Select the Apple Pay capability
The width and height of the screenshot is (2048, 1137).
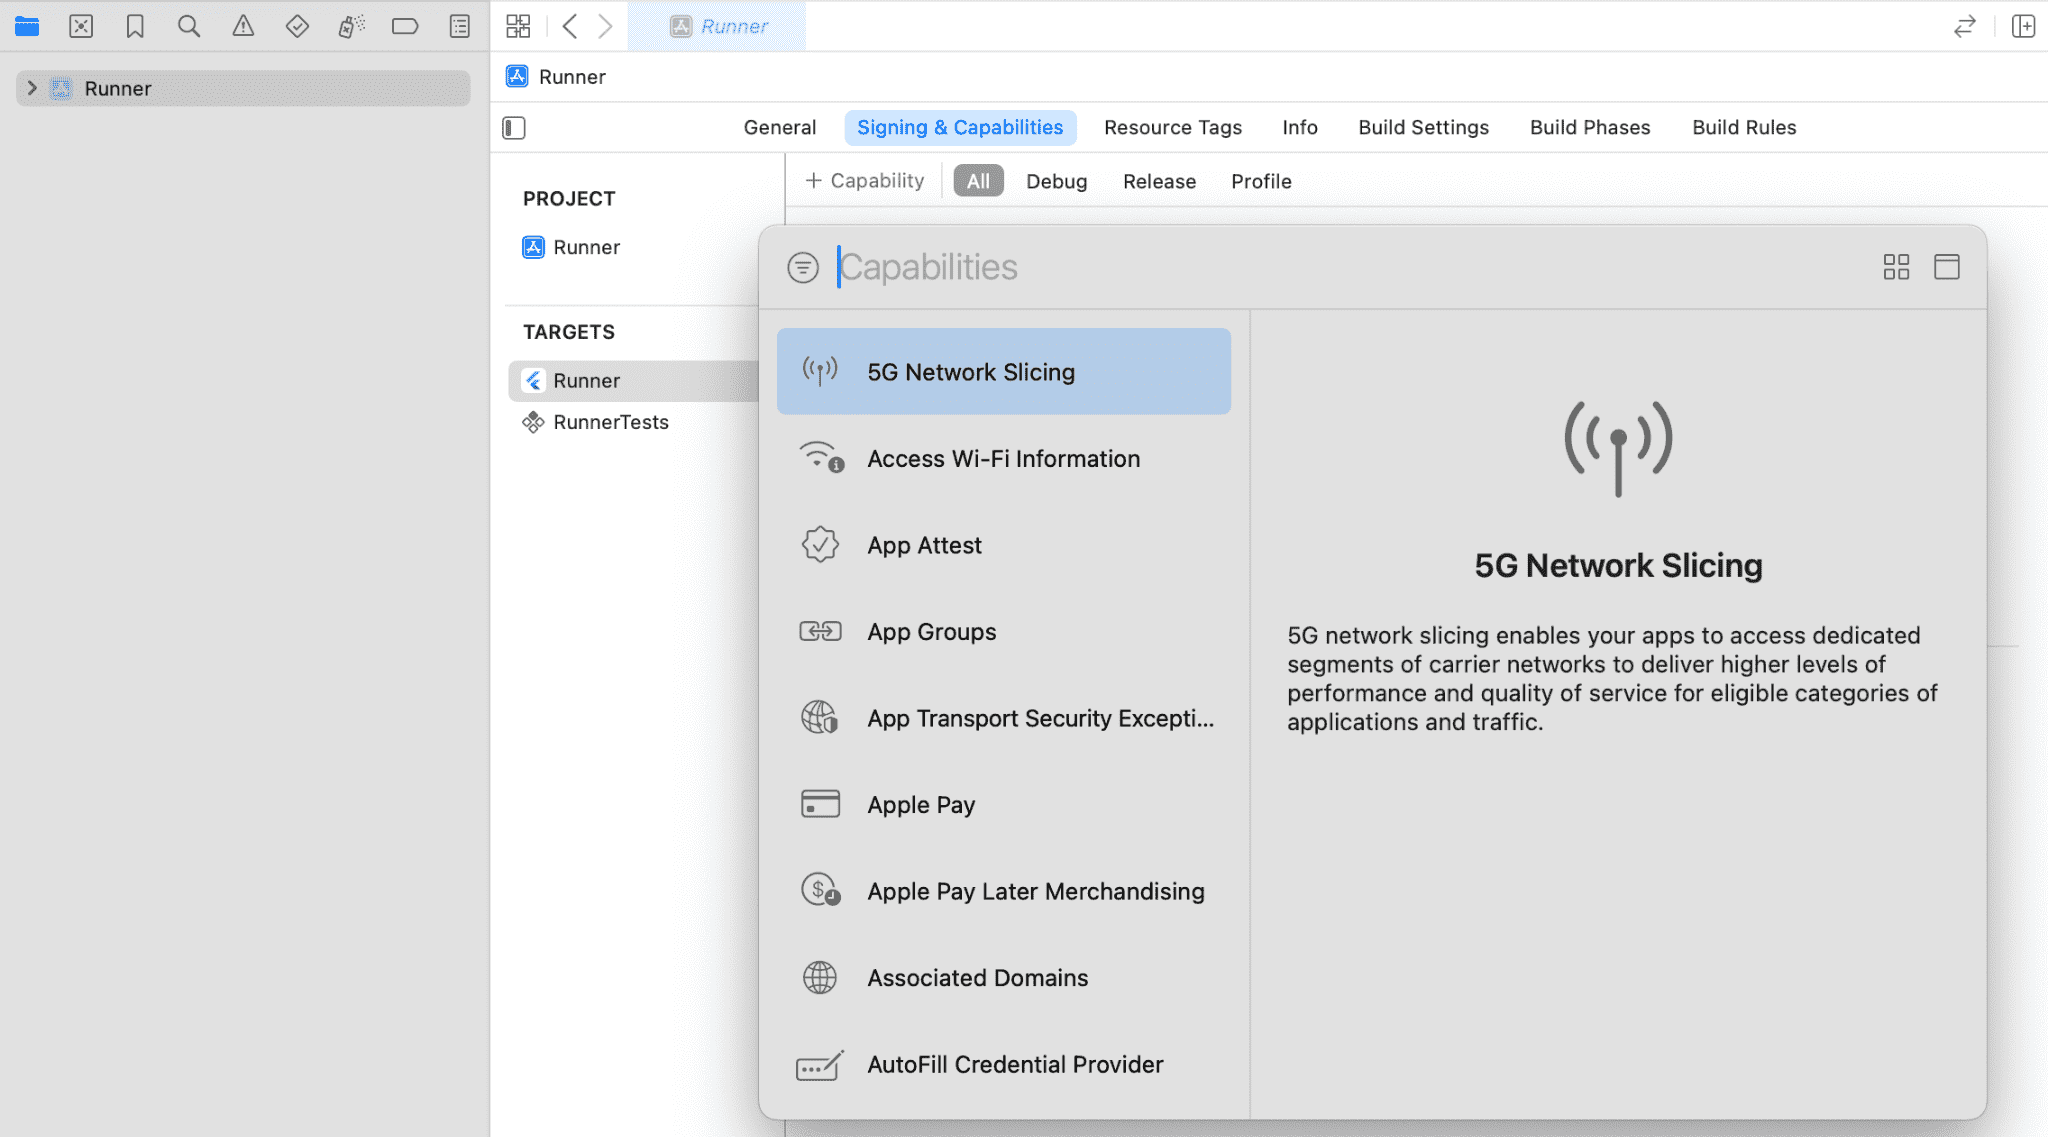click(1004, 804)
